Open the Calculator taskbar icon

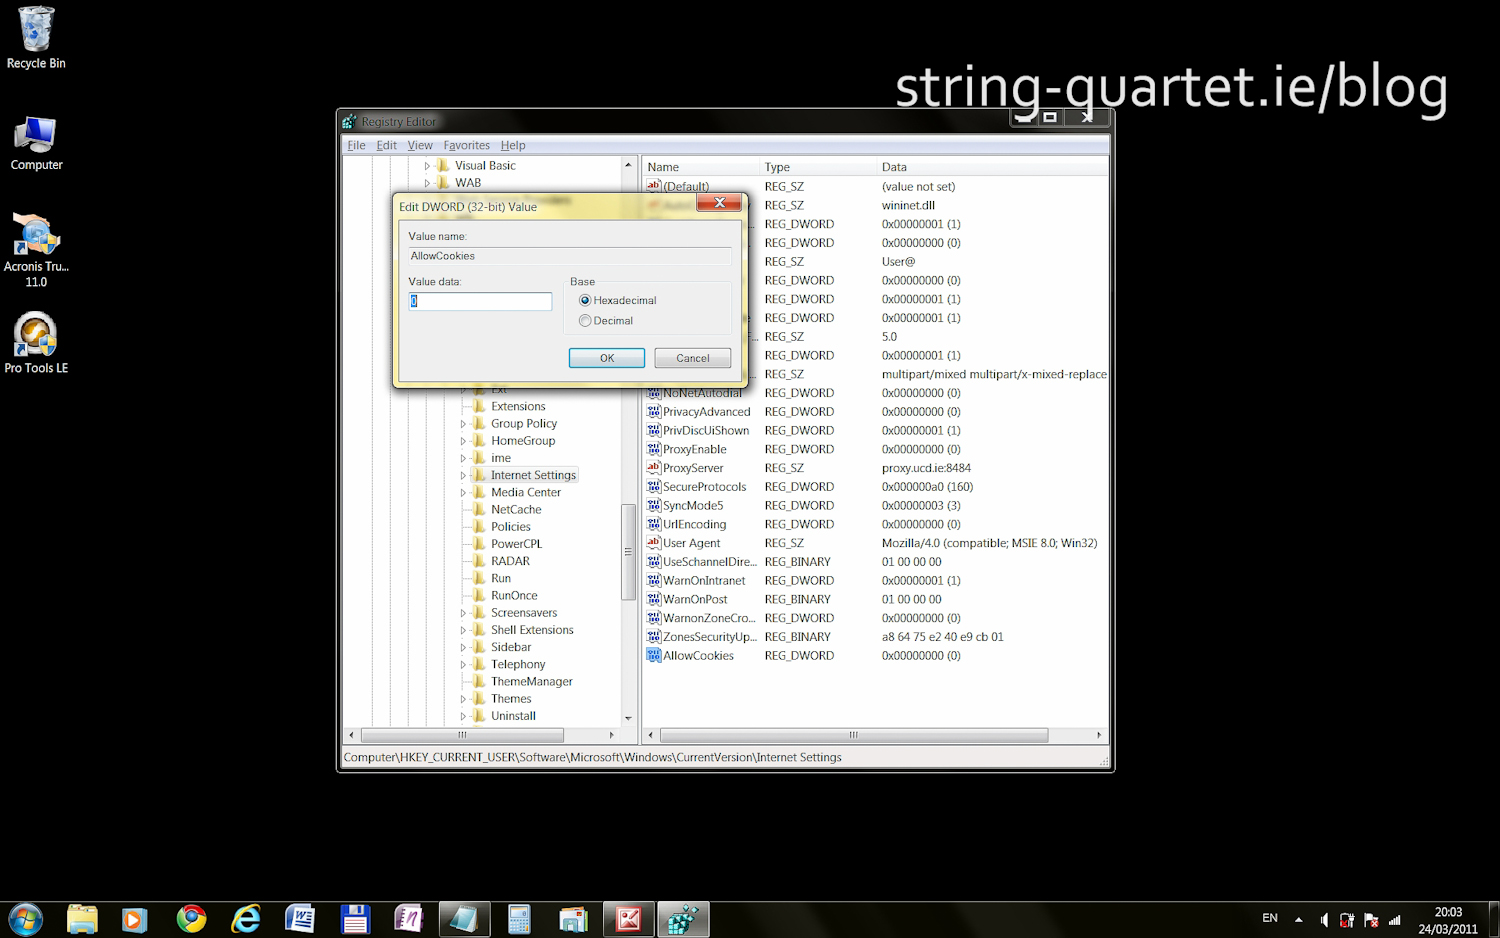(x=519, y=919)
